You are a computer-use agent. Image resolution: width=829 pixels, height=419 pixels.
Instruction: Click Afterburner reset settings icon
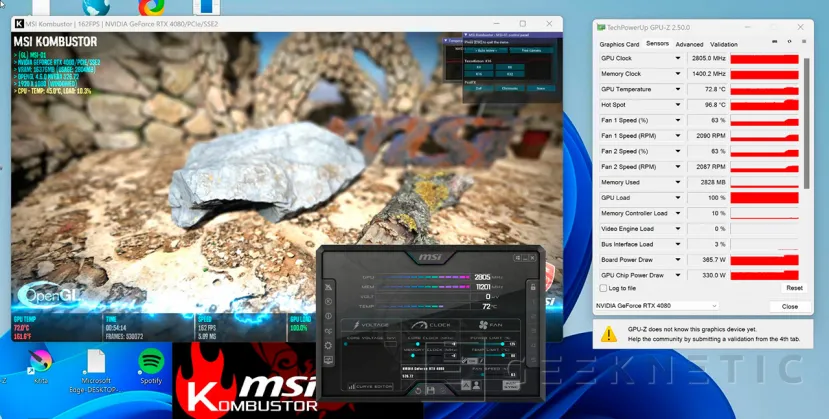click(418, 391)
